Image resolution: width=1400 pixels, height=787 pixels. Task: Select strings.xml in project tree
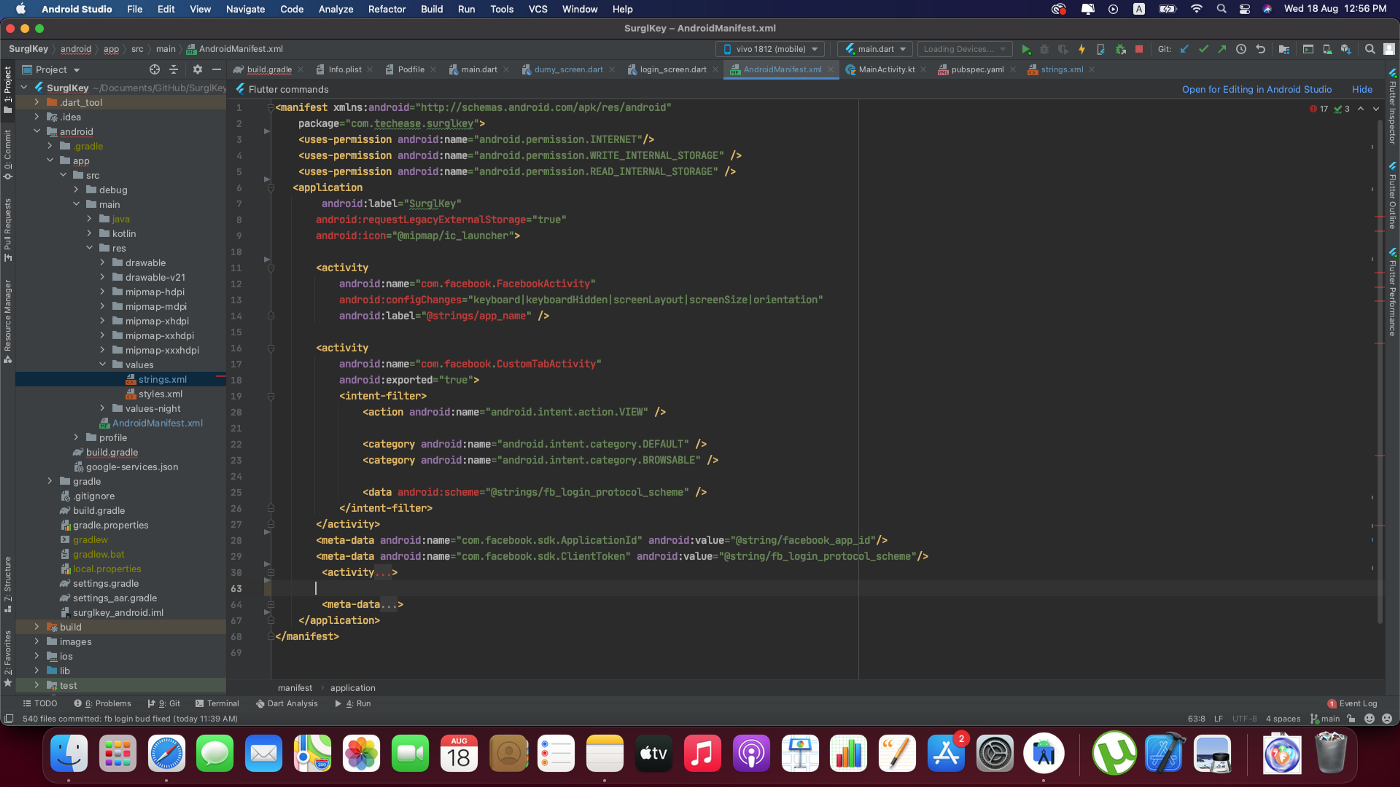click(162, 379)
